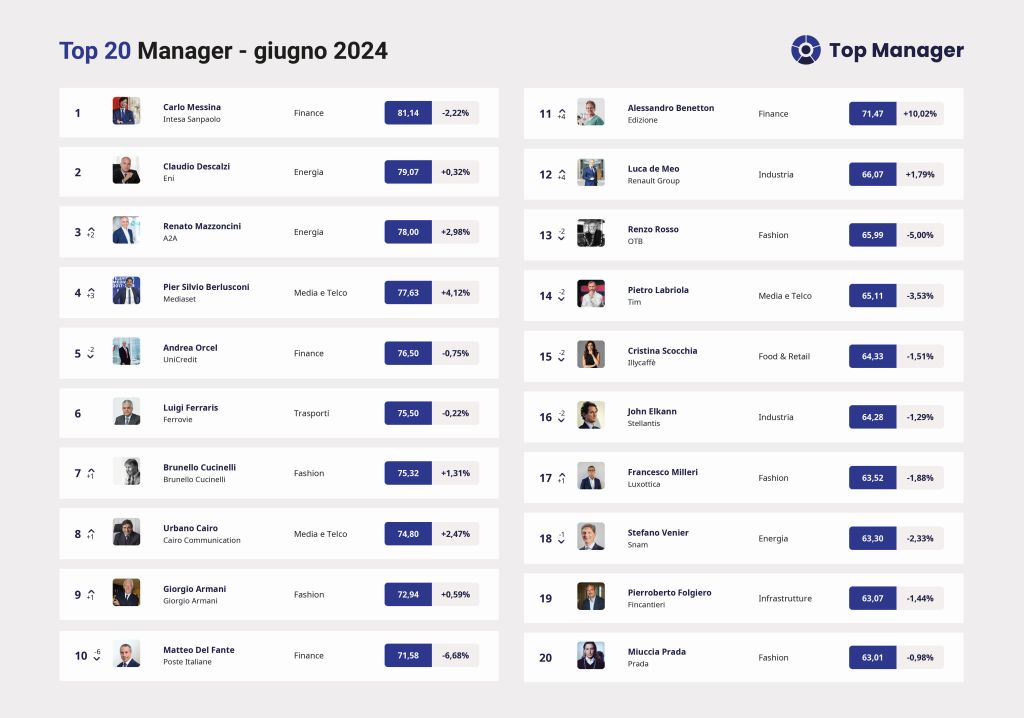Click the Luxottica company label
This screenshot has width=1024, height=718.
643,484
